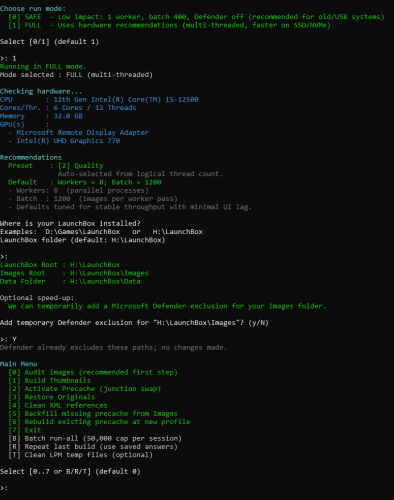Click menu option '[1] Build Thumbnails'
Viewport: 394px width, 500px height.
pos(49,380)
